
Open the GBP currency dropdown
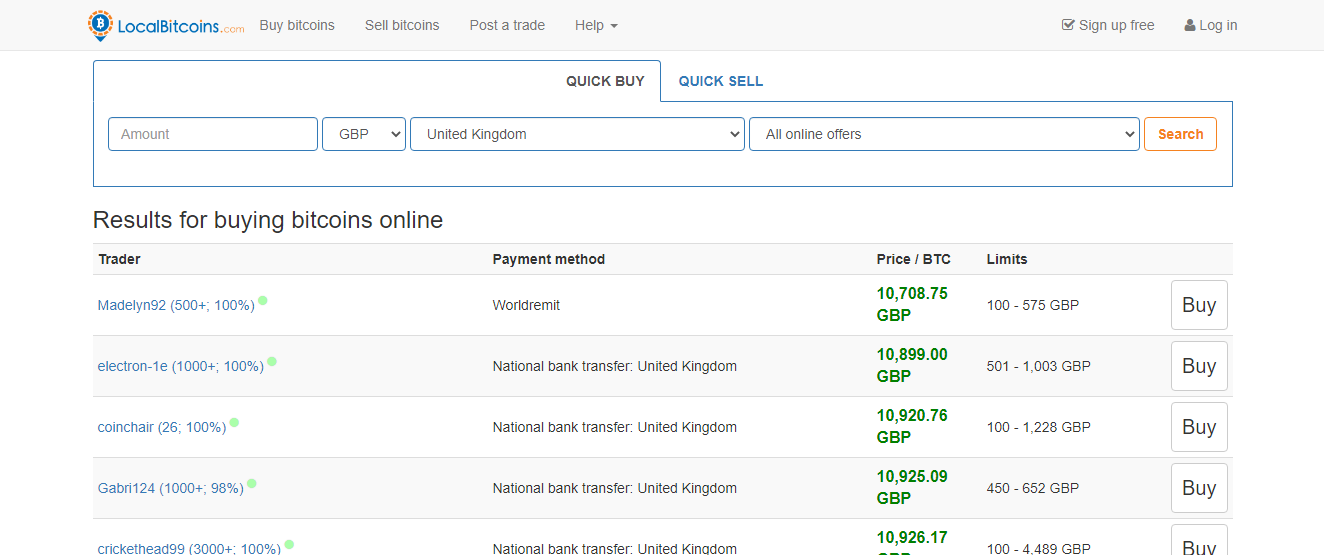coord(364,134)
